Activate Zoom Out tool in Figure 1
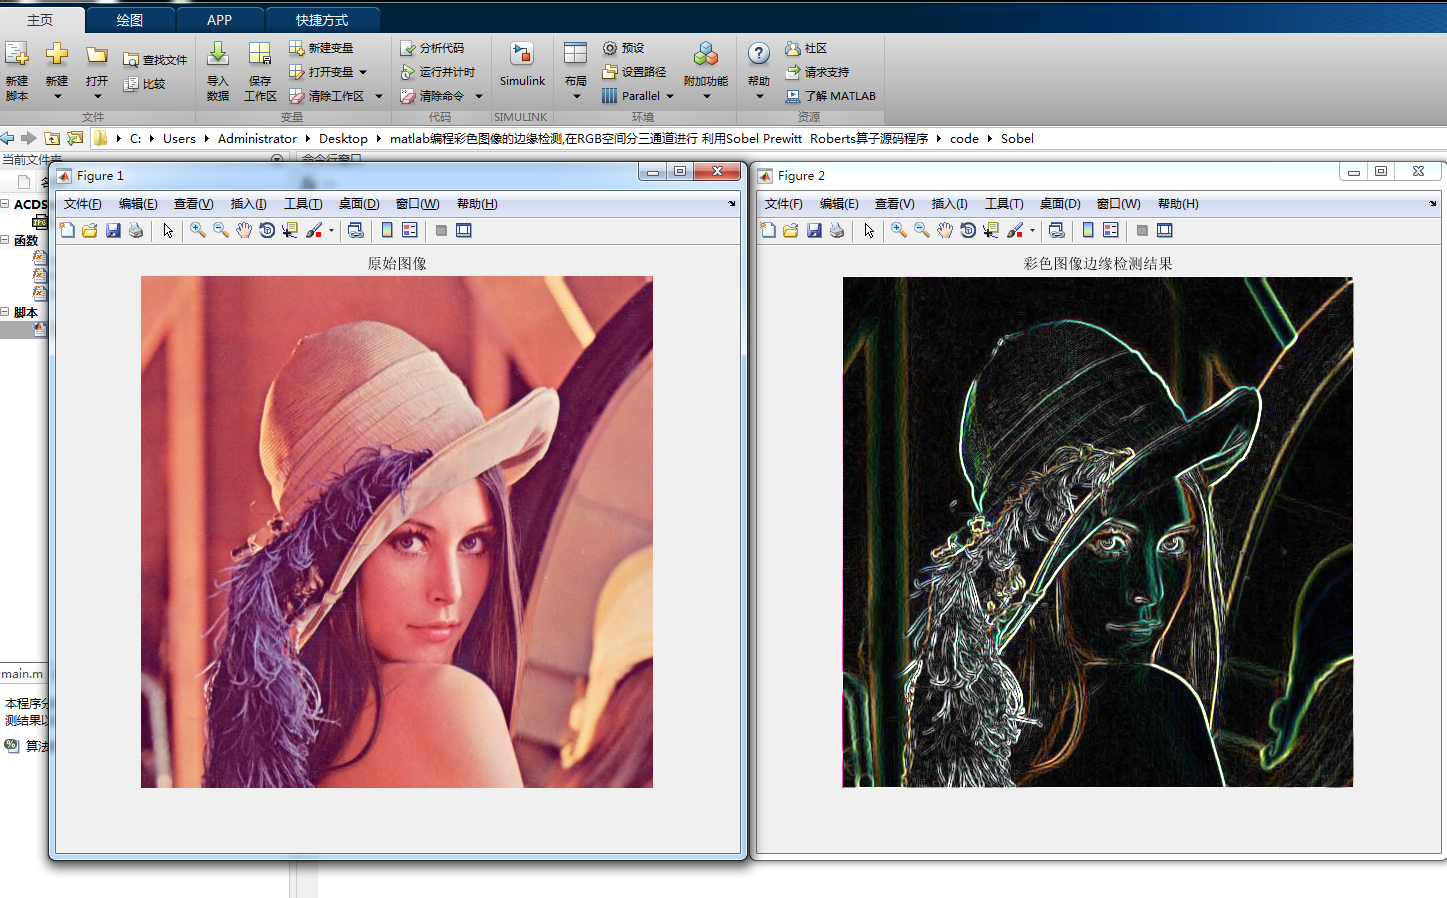1447x898 pixels. click(x=221, y=230)
